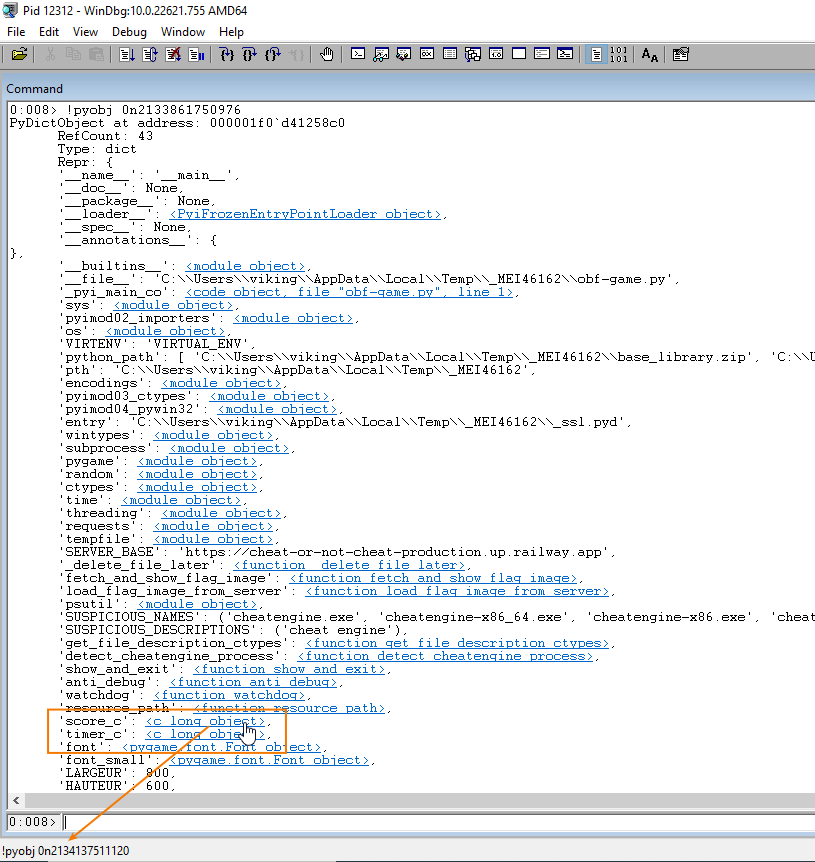Click the score_c c_long object link
Viewport: 815px width, 862px height.
(x=206, y=721)
